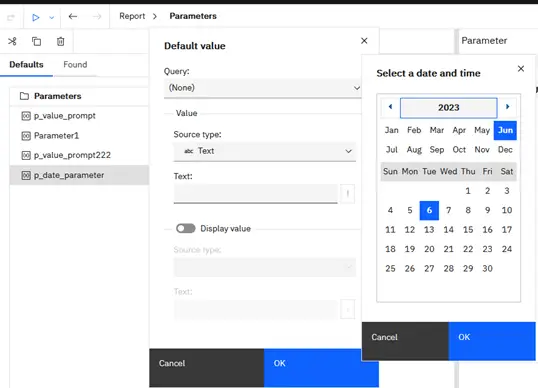
Task: Click the button beside the Text field
Action: pyautogui.click(x=348, y=194)
